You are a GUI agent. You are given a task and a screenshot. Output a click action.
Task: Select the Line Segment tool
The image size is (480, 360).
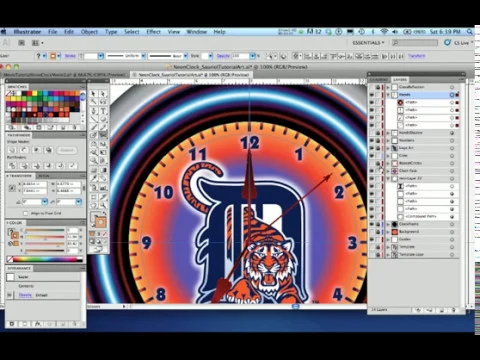[x=94, y=119]
